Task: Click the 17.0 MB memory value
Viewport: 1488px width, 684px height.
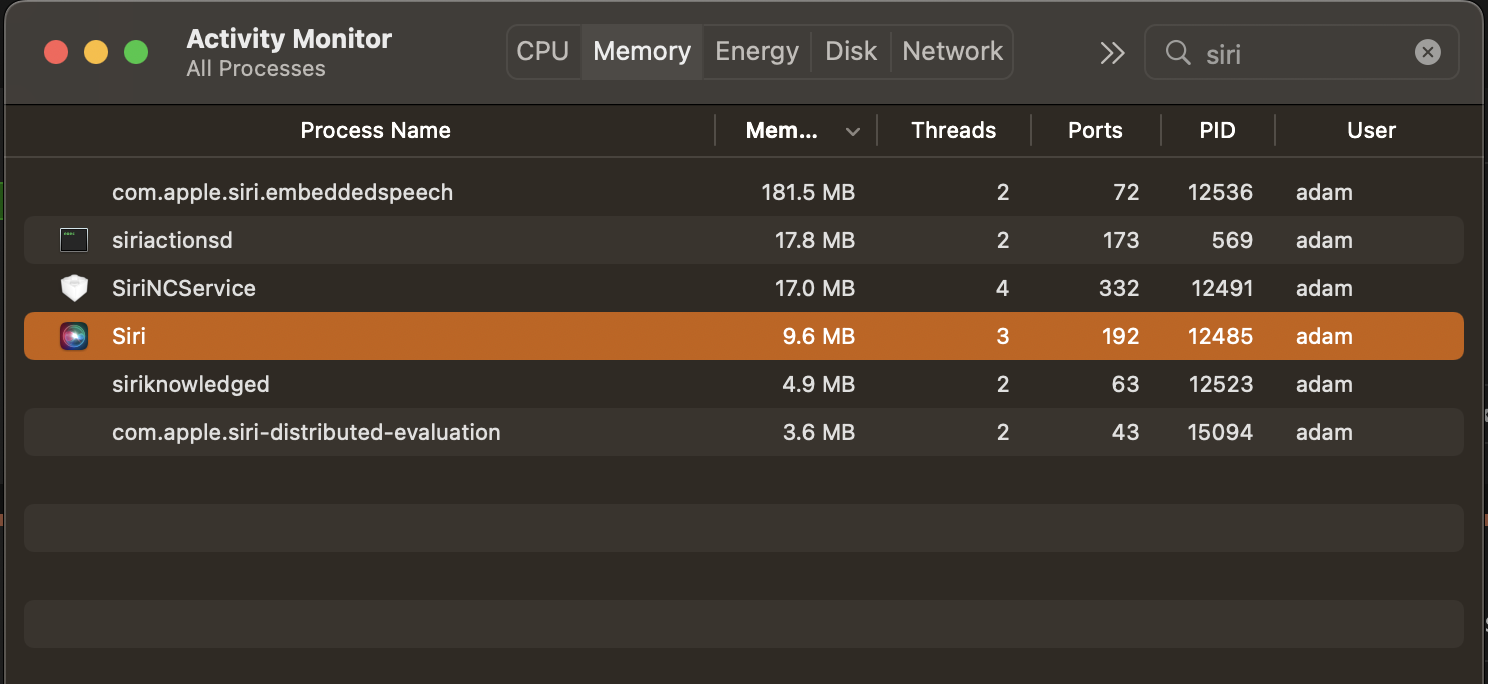Action: [814, 288]
